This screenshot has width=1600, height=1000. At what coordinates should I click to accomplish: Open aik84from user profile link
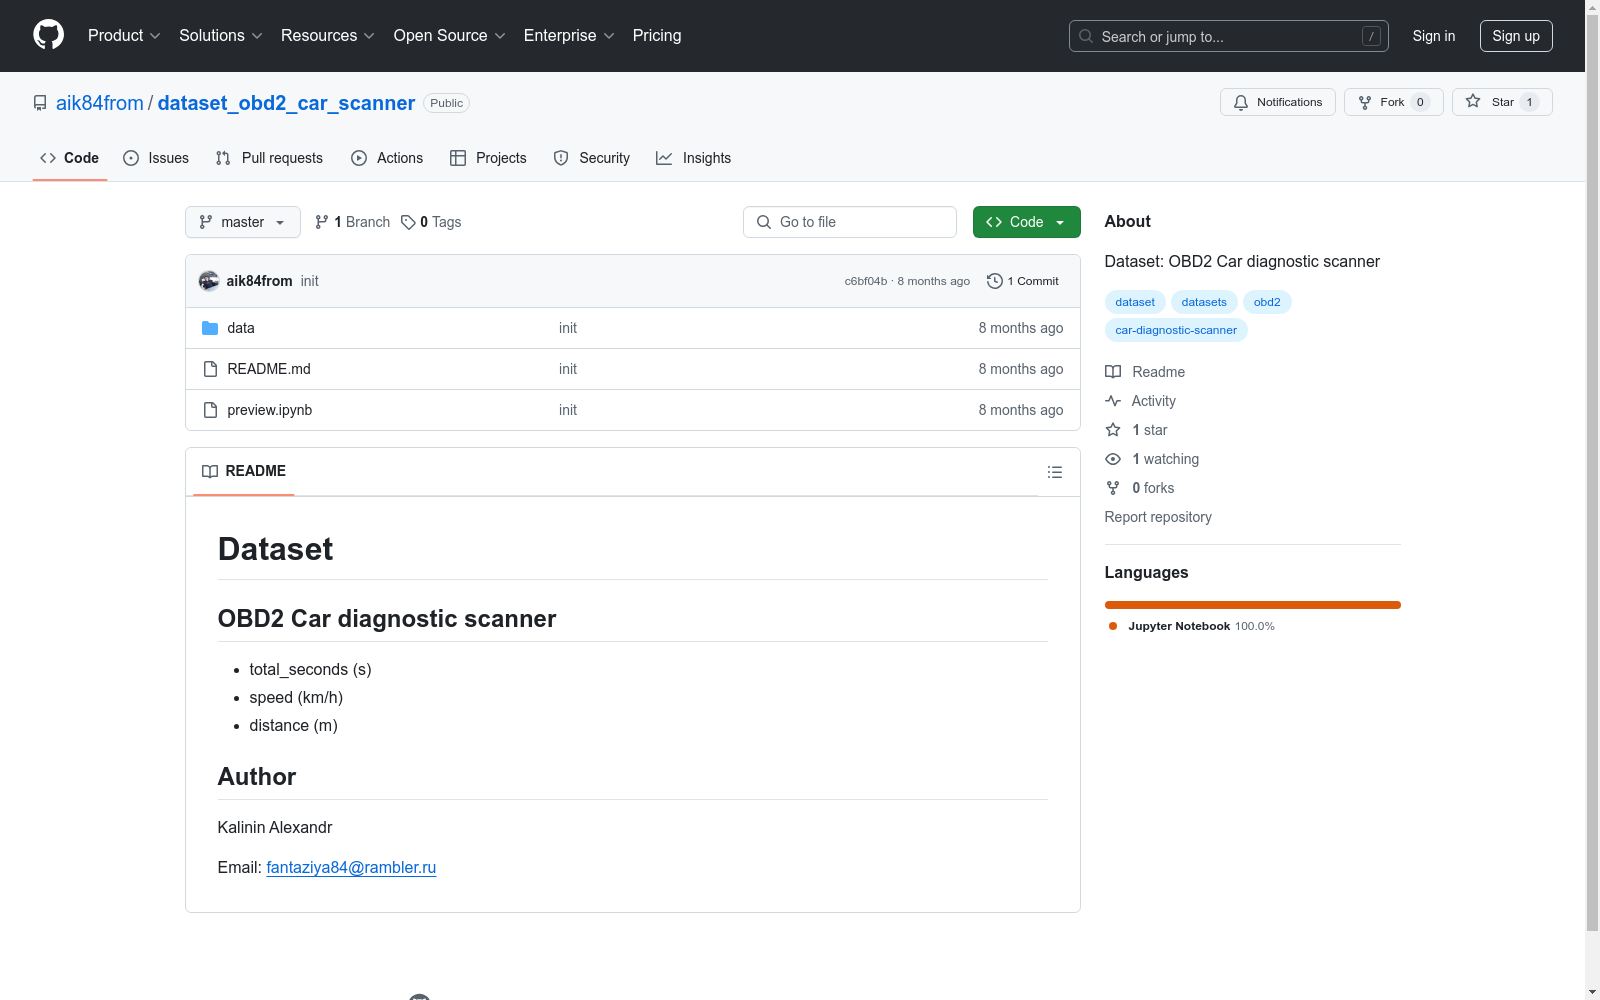[x=100, y=103]
